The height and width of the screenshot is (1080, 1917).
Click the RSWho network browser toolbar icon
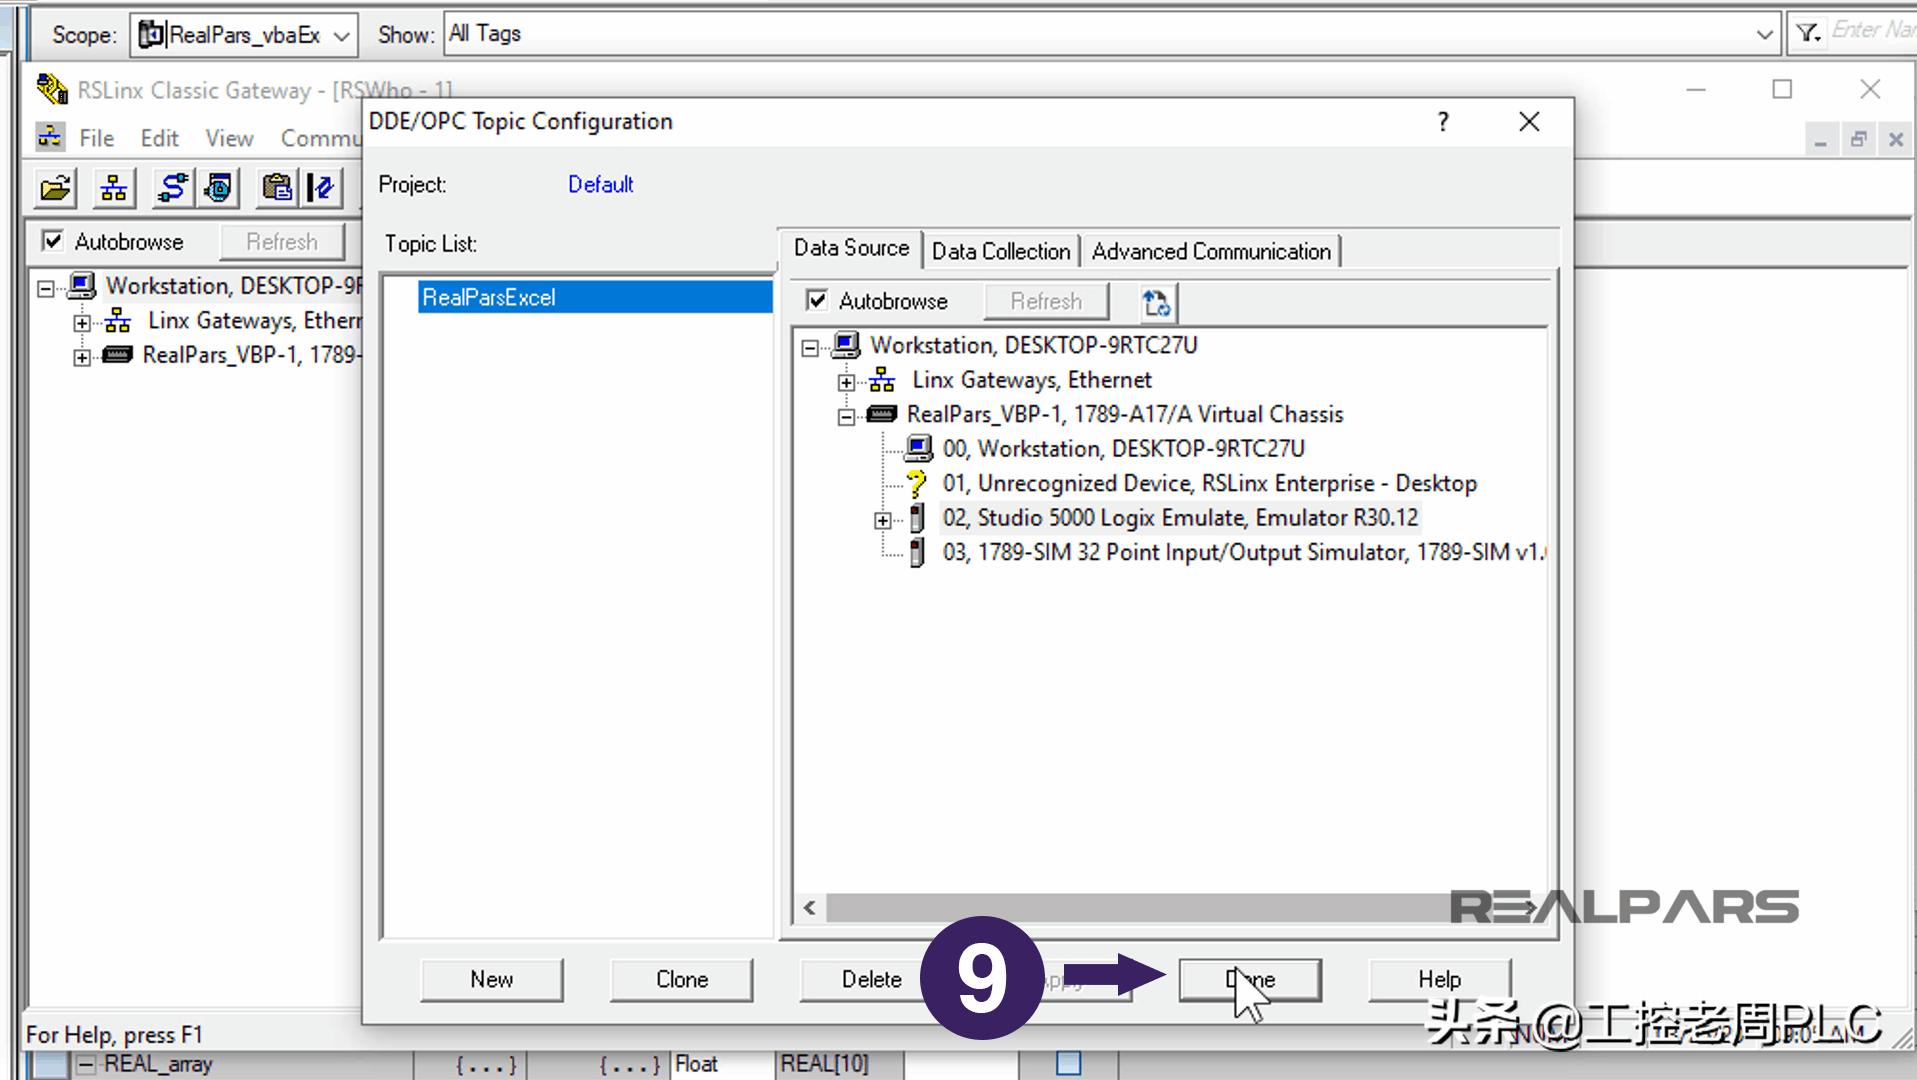pyautogui.click(x=114, y=188)
